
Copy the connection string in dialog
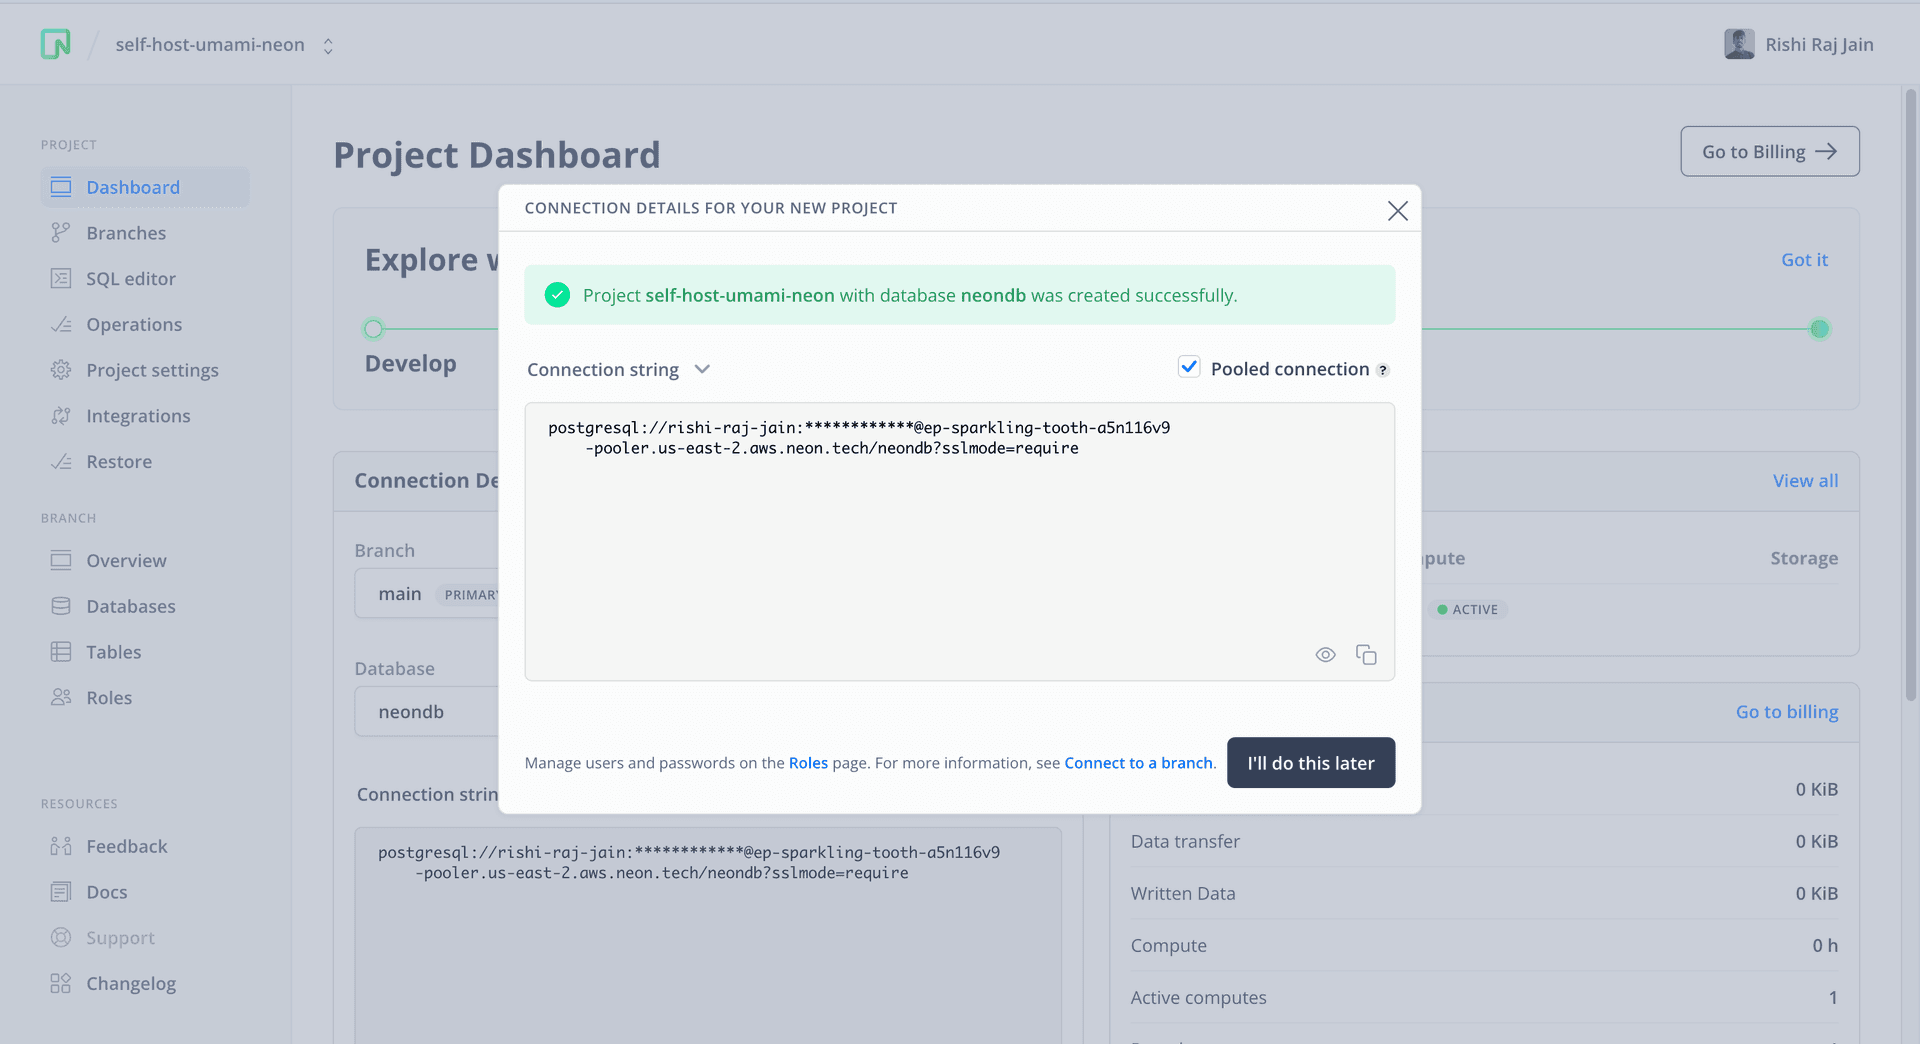tap(1366, 655)
